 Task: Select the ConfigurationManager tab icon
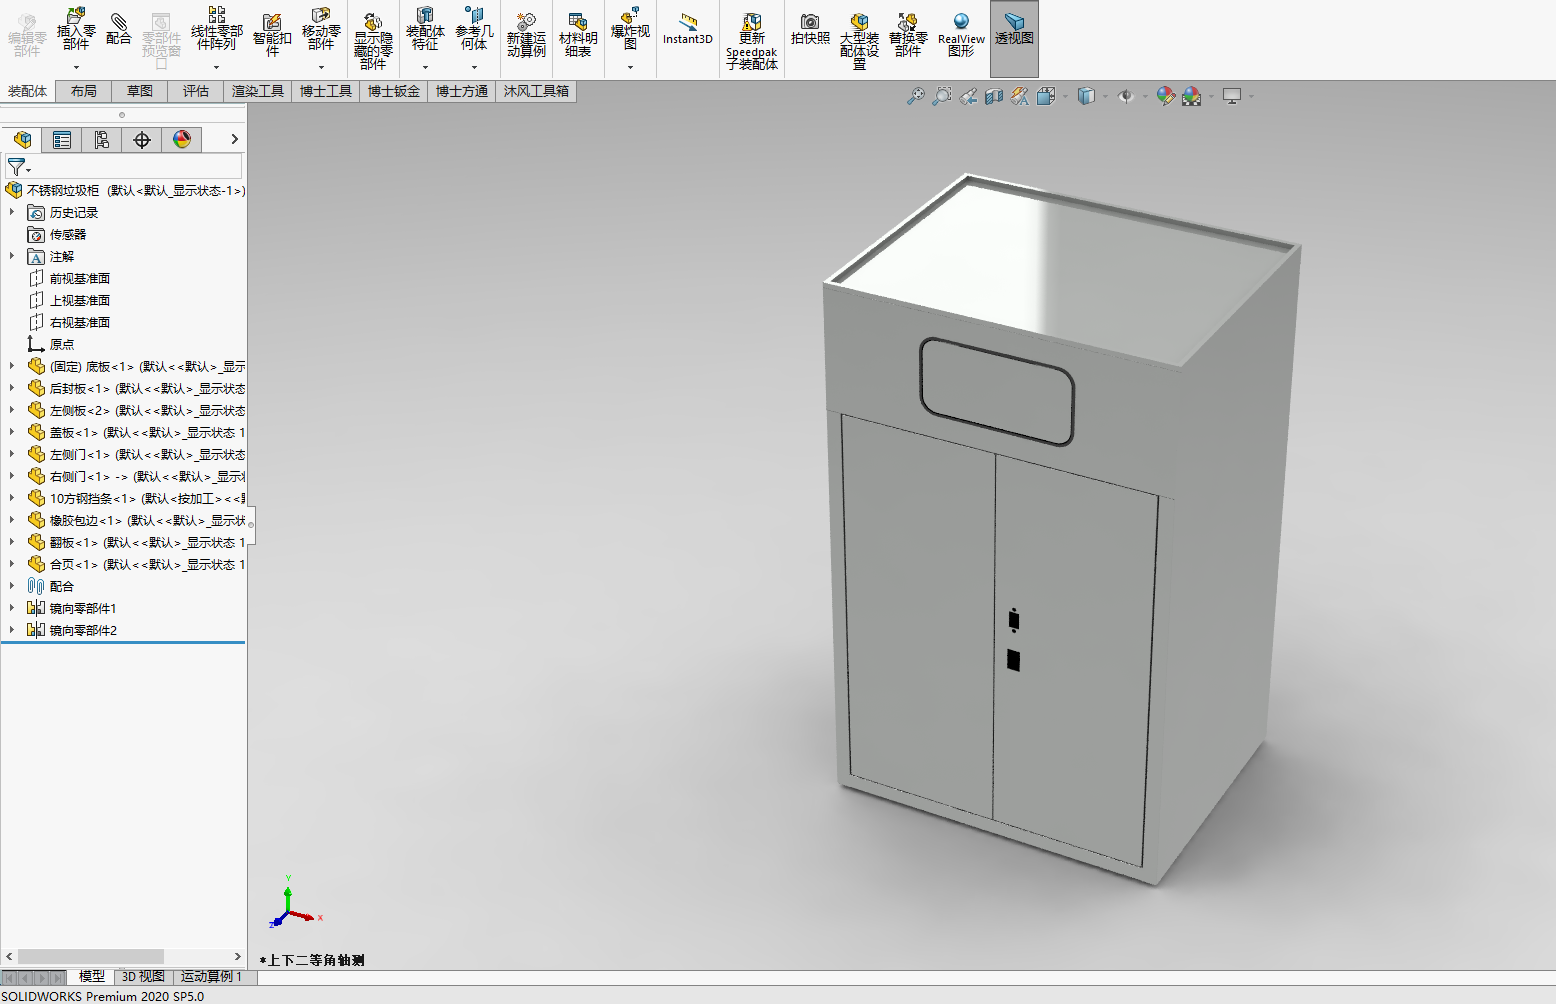tap(102, 140)
